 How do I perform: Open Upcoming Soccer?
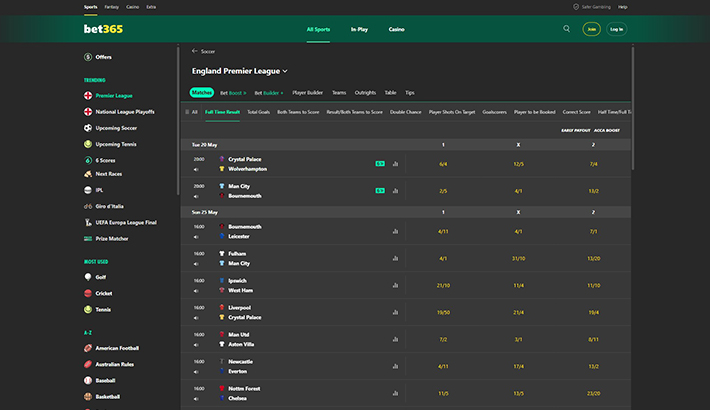(x=110, y=128)
